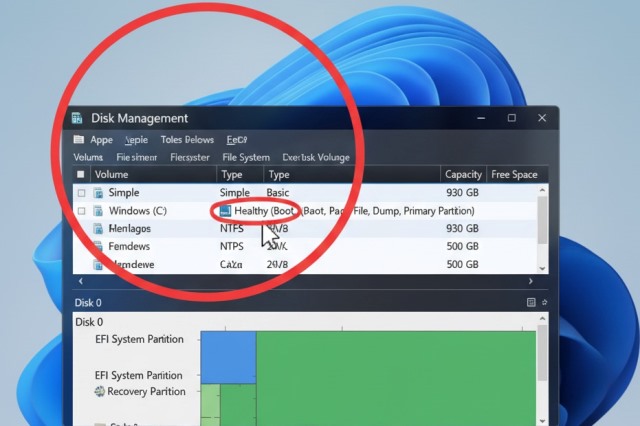This screenshot has width=640, height=426.
Task: Click the small rotate icon in Disk 0 header
Action: pyautogui.click(x=544, y=302)
